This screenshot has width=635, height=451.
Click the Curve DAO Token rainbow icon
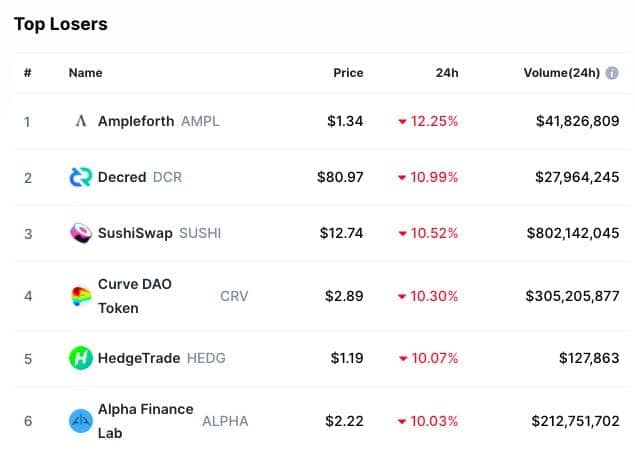[81, 296]
